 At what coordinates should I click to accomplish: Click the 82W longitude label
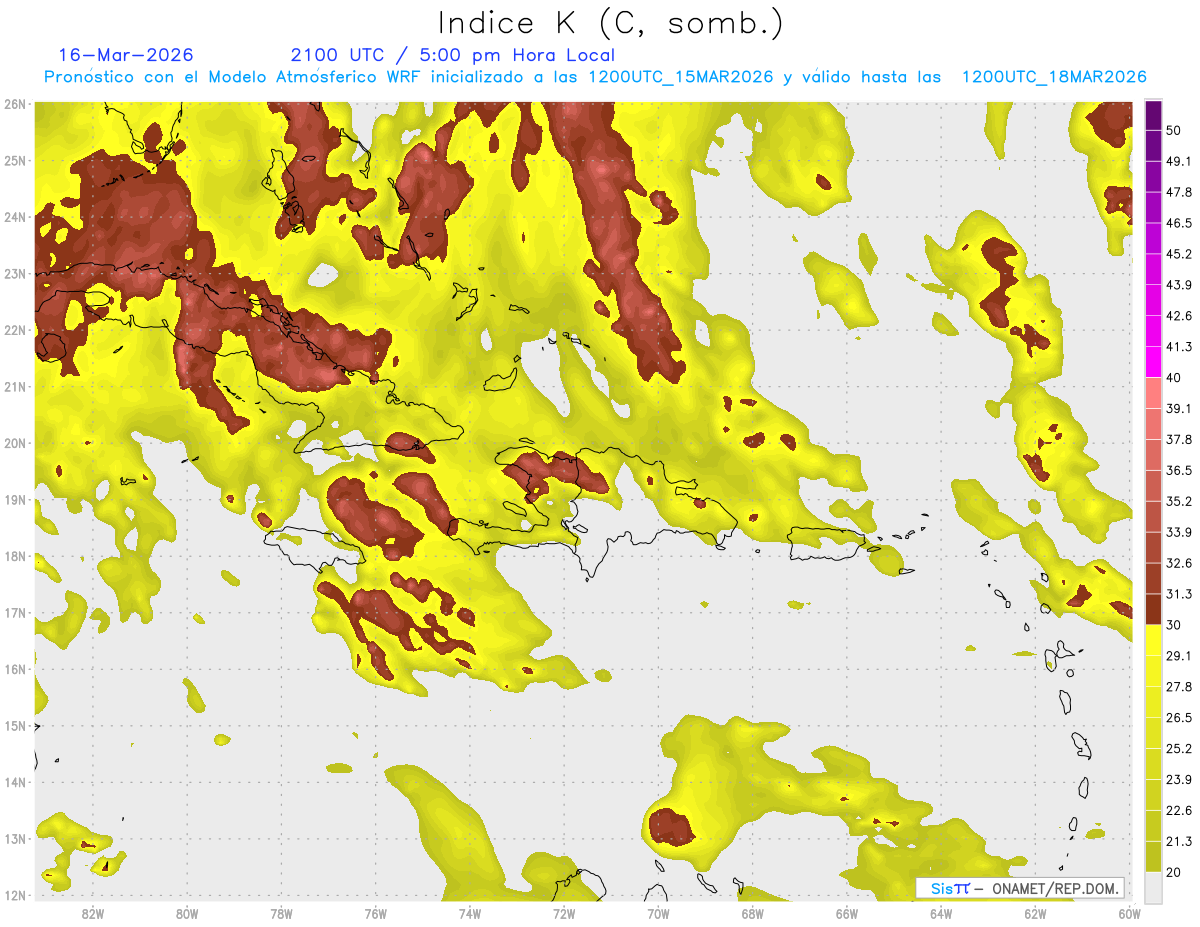pos(93,913)
